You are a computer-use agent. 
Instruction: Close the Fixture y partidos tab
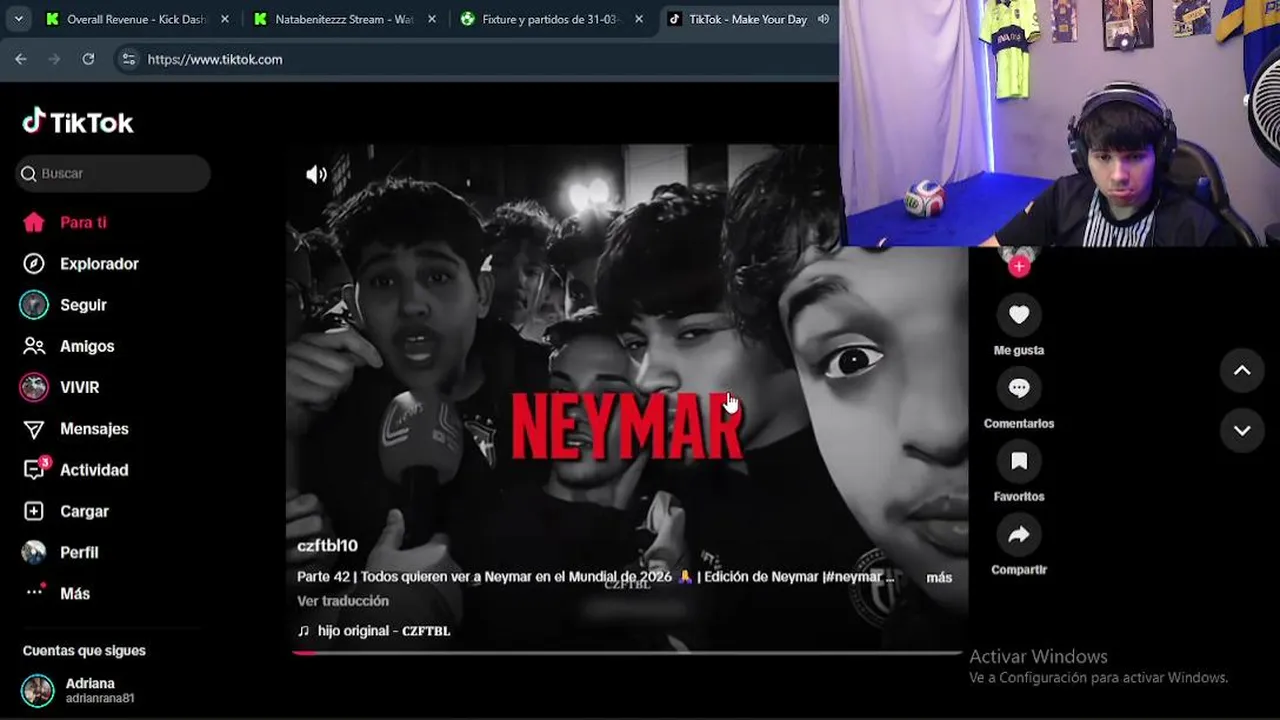click(x=639, y=19)
